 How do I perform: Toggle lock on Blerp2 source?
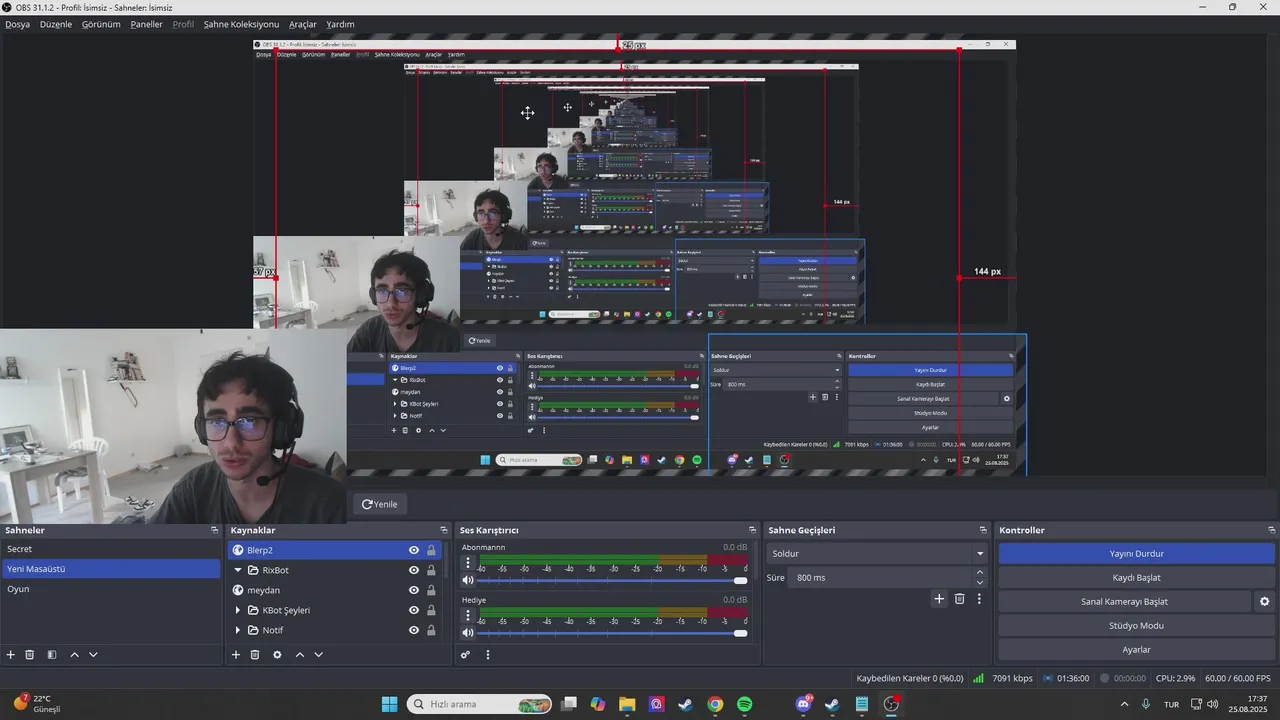click(x=431, y=550)
